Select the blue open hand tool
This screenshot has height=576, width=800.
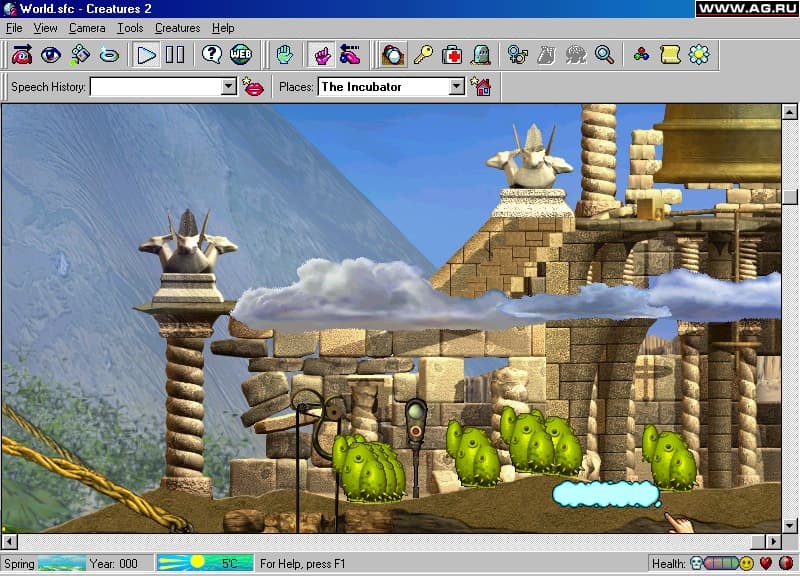pos(285,55)
